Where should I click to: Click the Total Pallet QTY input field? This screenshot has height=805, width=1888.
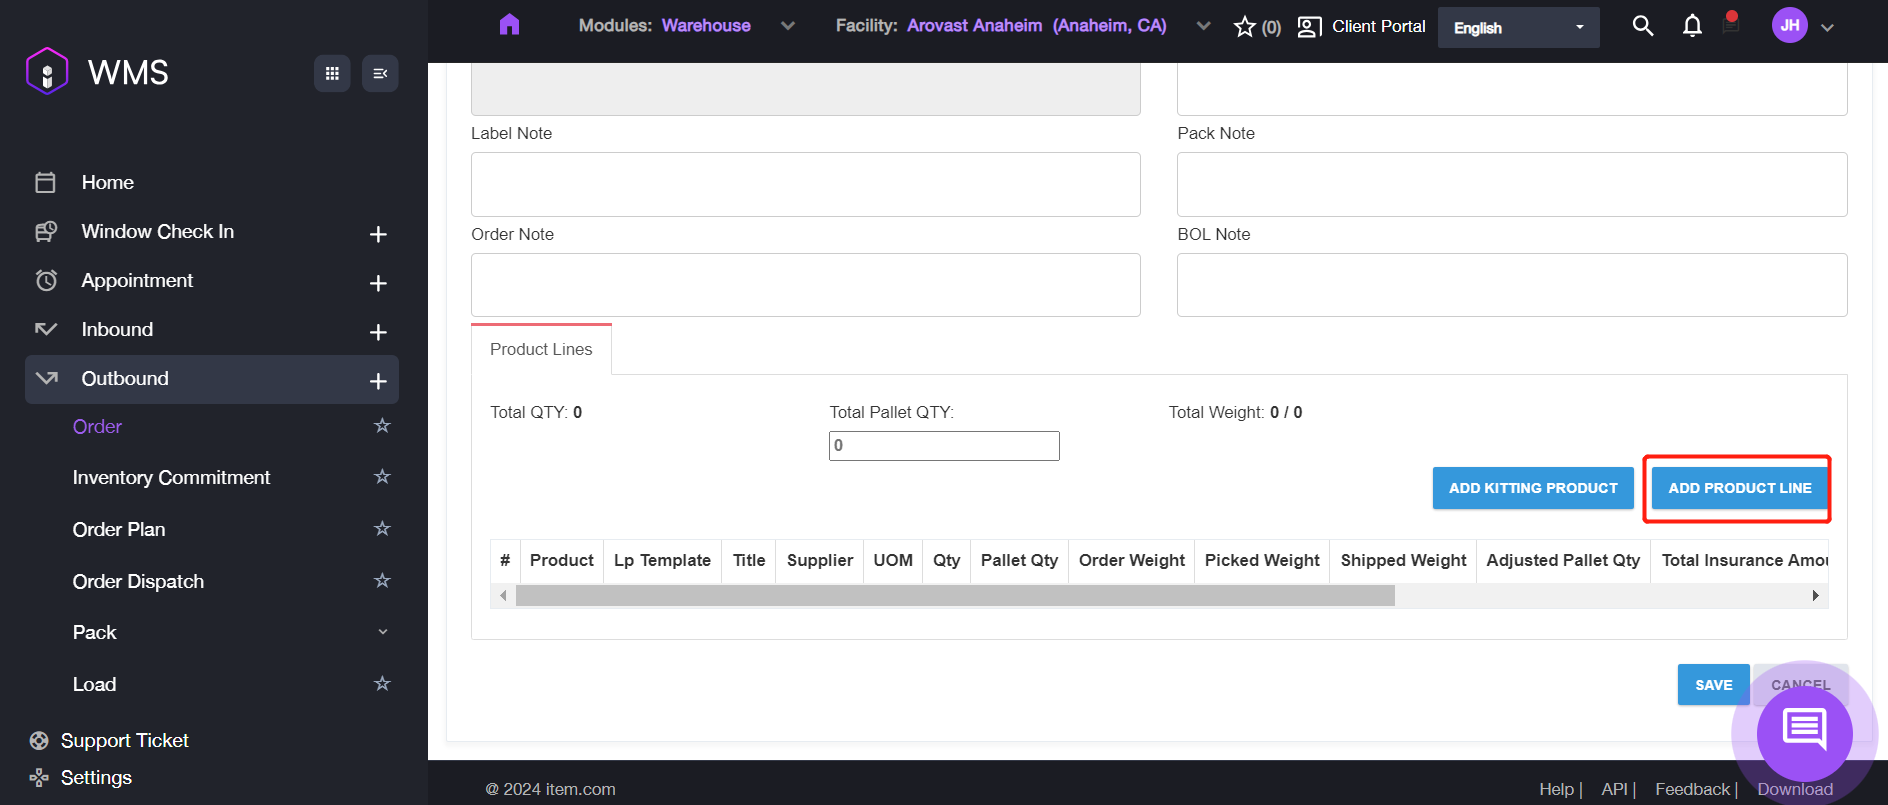[x=943, y=446]
